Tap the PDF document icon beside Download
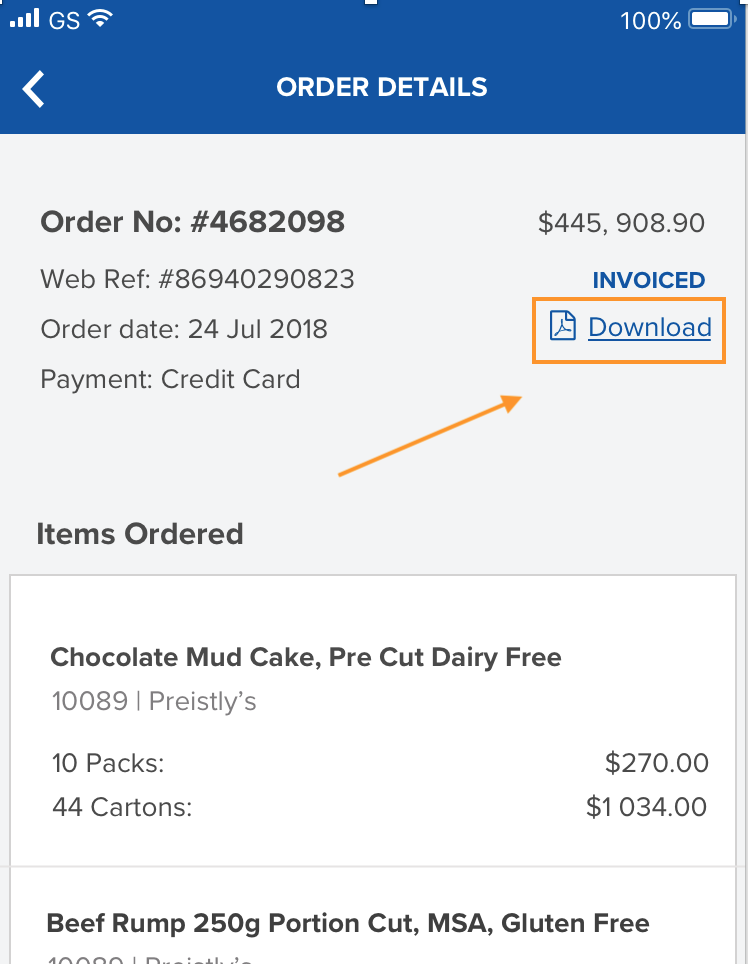 pos(563,327)
